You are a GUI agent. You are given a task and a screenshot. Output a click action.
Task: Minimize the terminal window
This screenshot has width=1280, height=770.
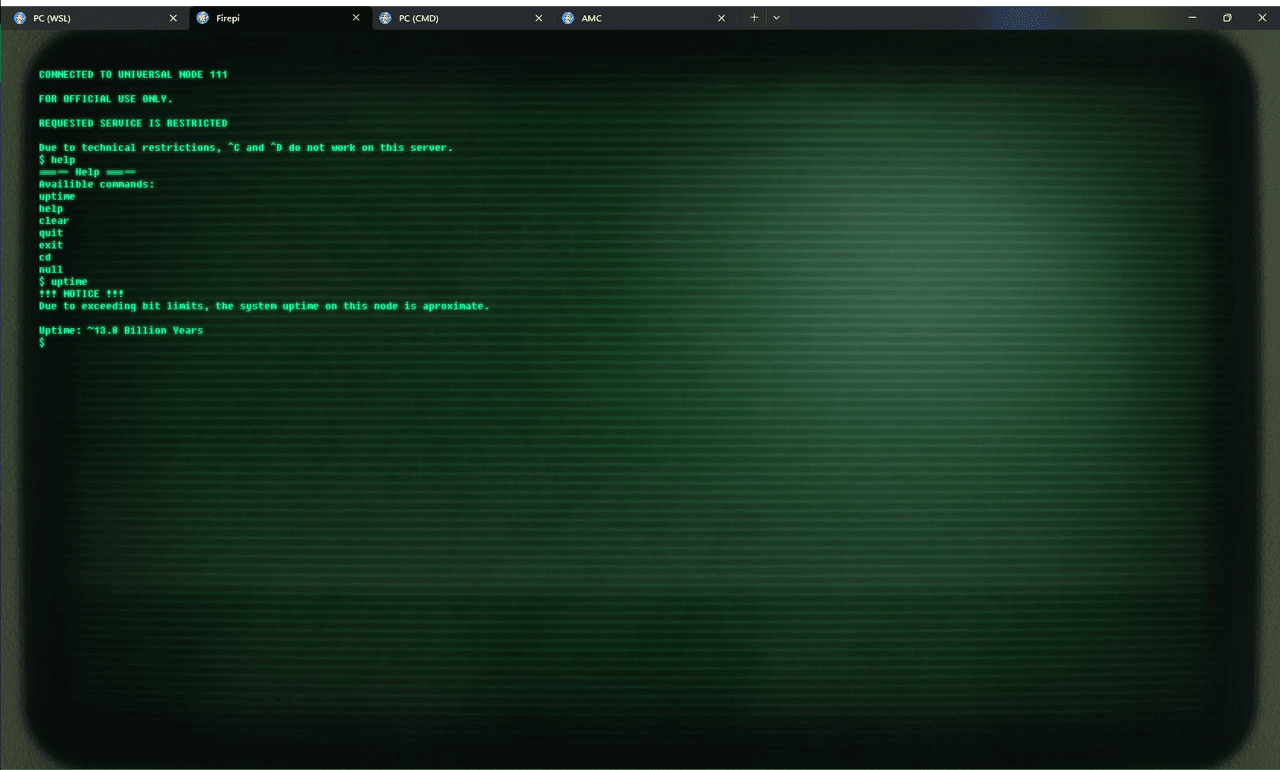click(x=1193, y=18)
